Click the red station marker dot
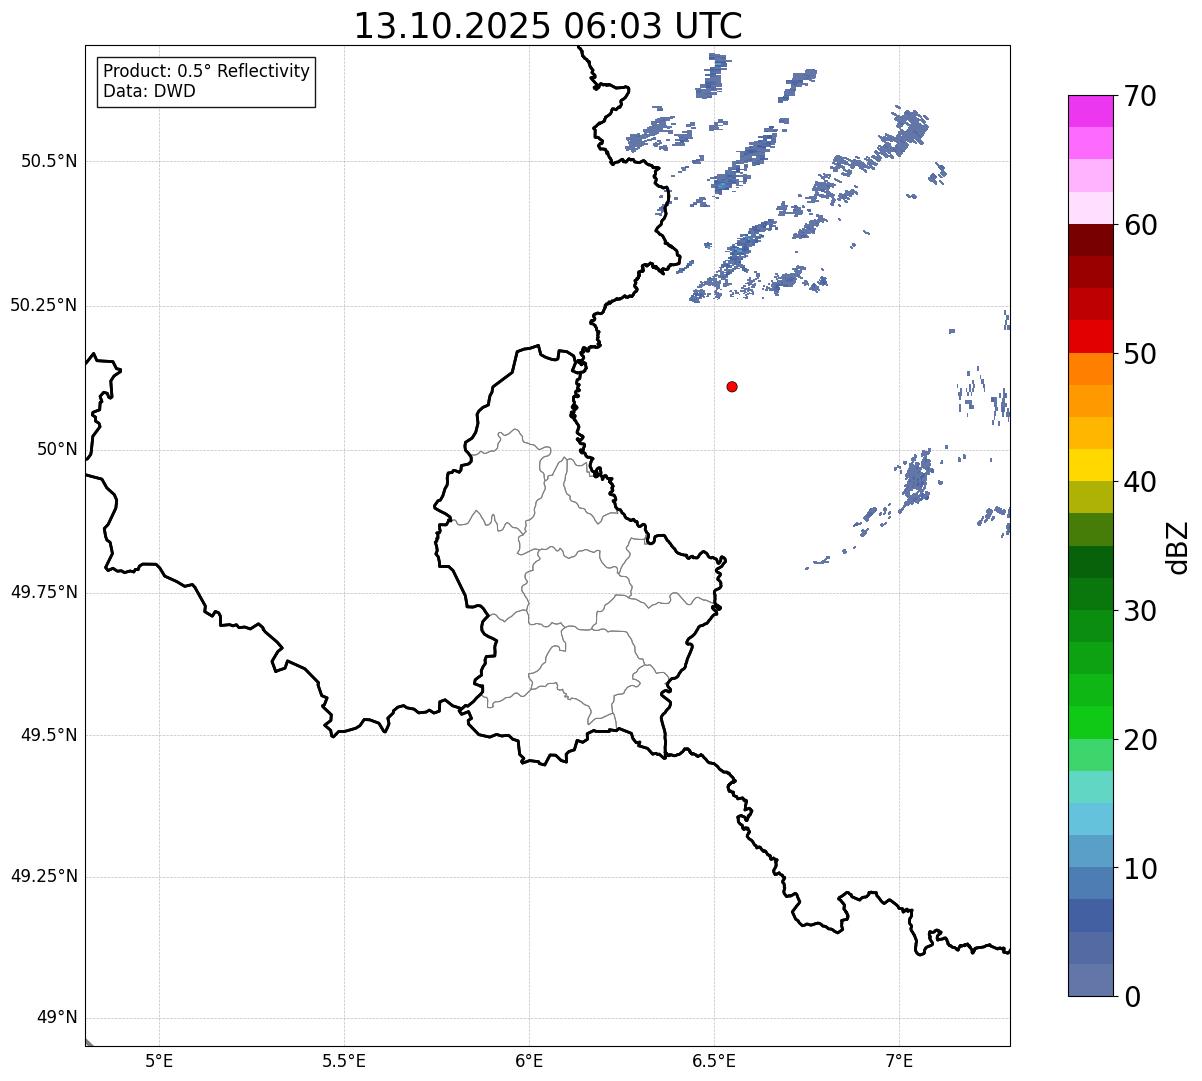The width and height of the screenshot is (1202, 1081). pos(732,387)
